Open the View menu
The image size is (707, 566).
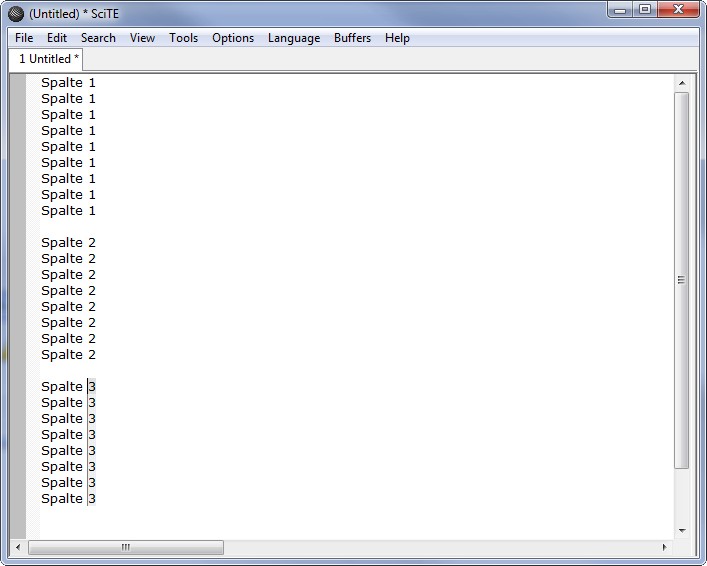142,38
